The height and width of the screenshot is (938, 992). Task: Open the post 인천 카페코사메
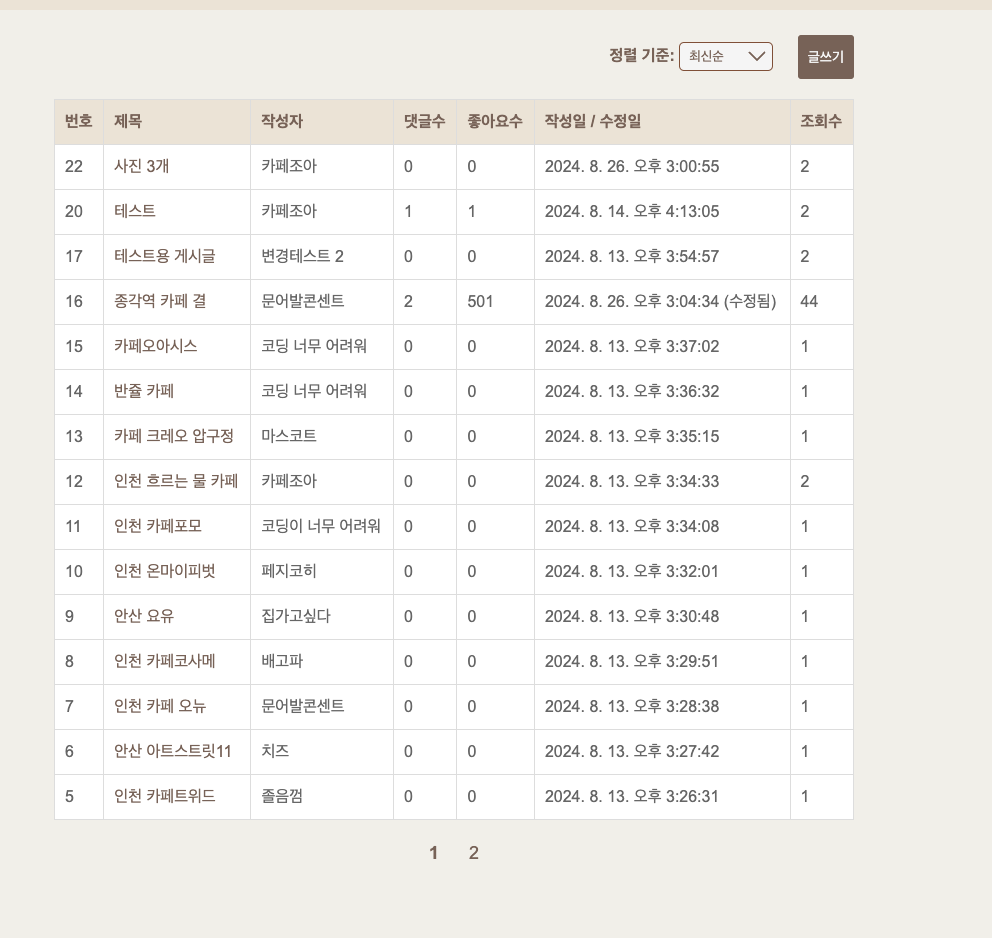pyautogui.click(x=164, y=661)
